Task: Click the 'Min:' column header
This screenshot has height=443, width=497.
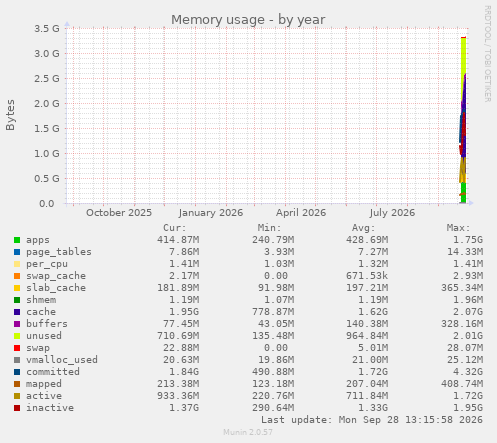Action: (x=269, y=228)
